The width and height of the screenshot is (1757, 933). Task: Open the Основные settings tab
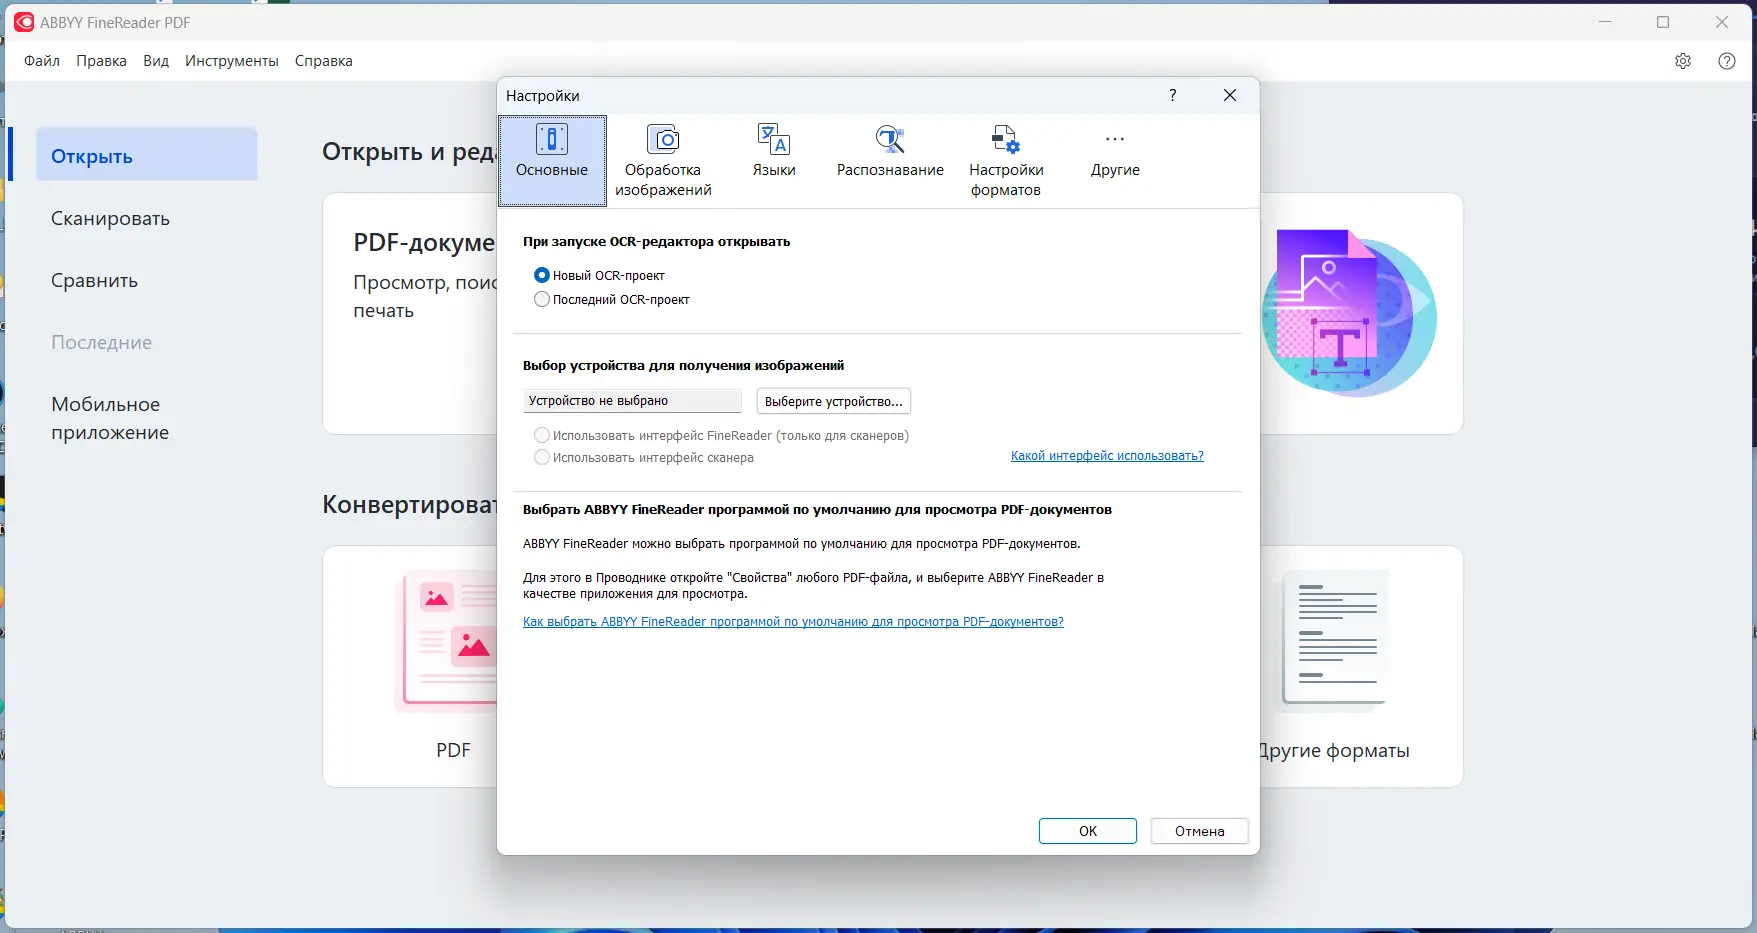pyautogui.click(x=552, y=161)
